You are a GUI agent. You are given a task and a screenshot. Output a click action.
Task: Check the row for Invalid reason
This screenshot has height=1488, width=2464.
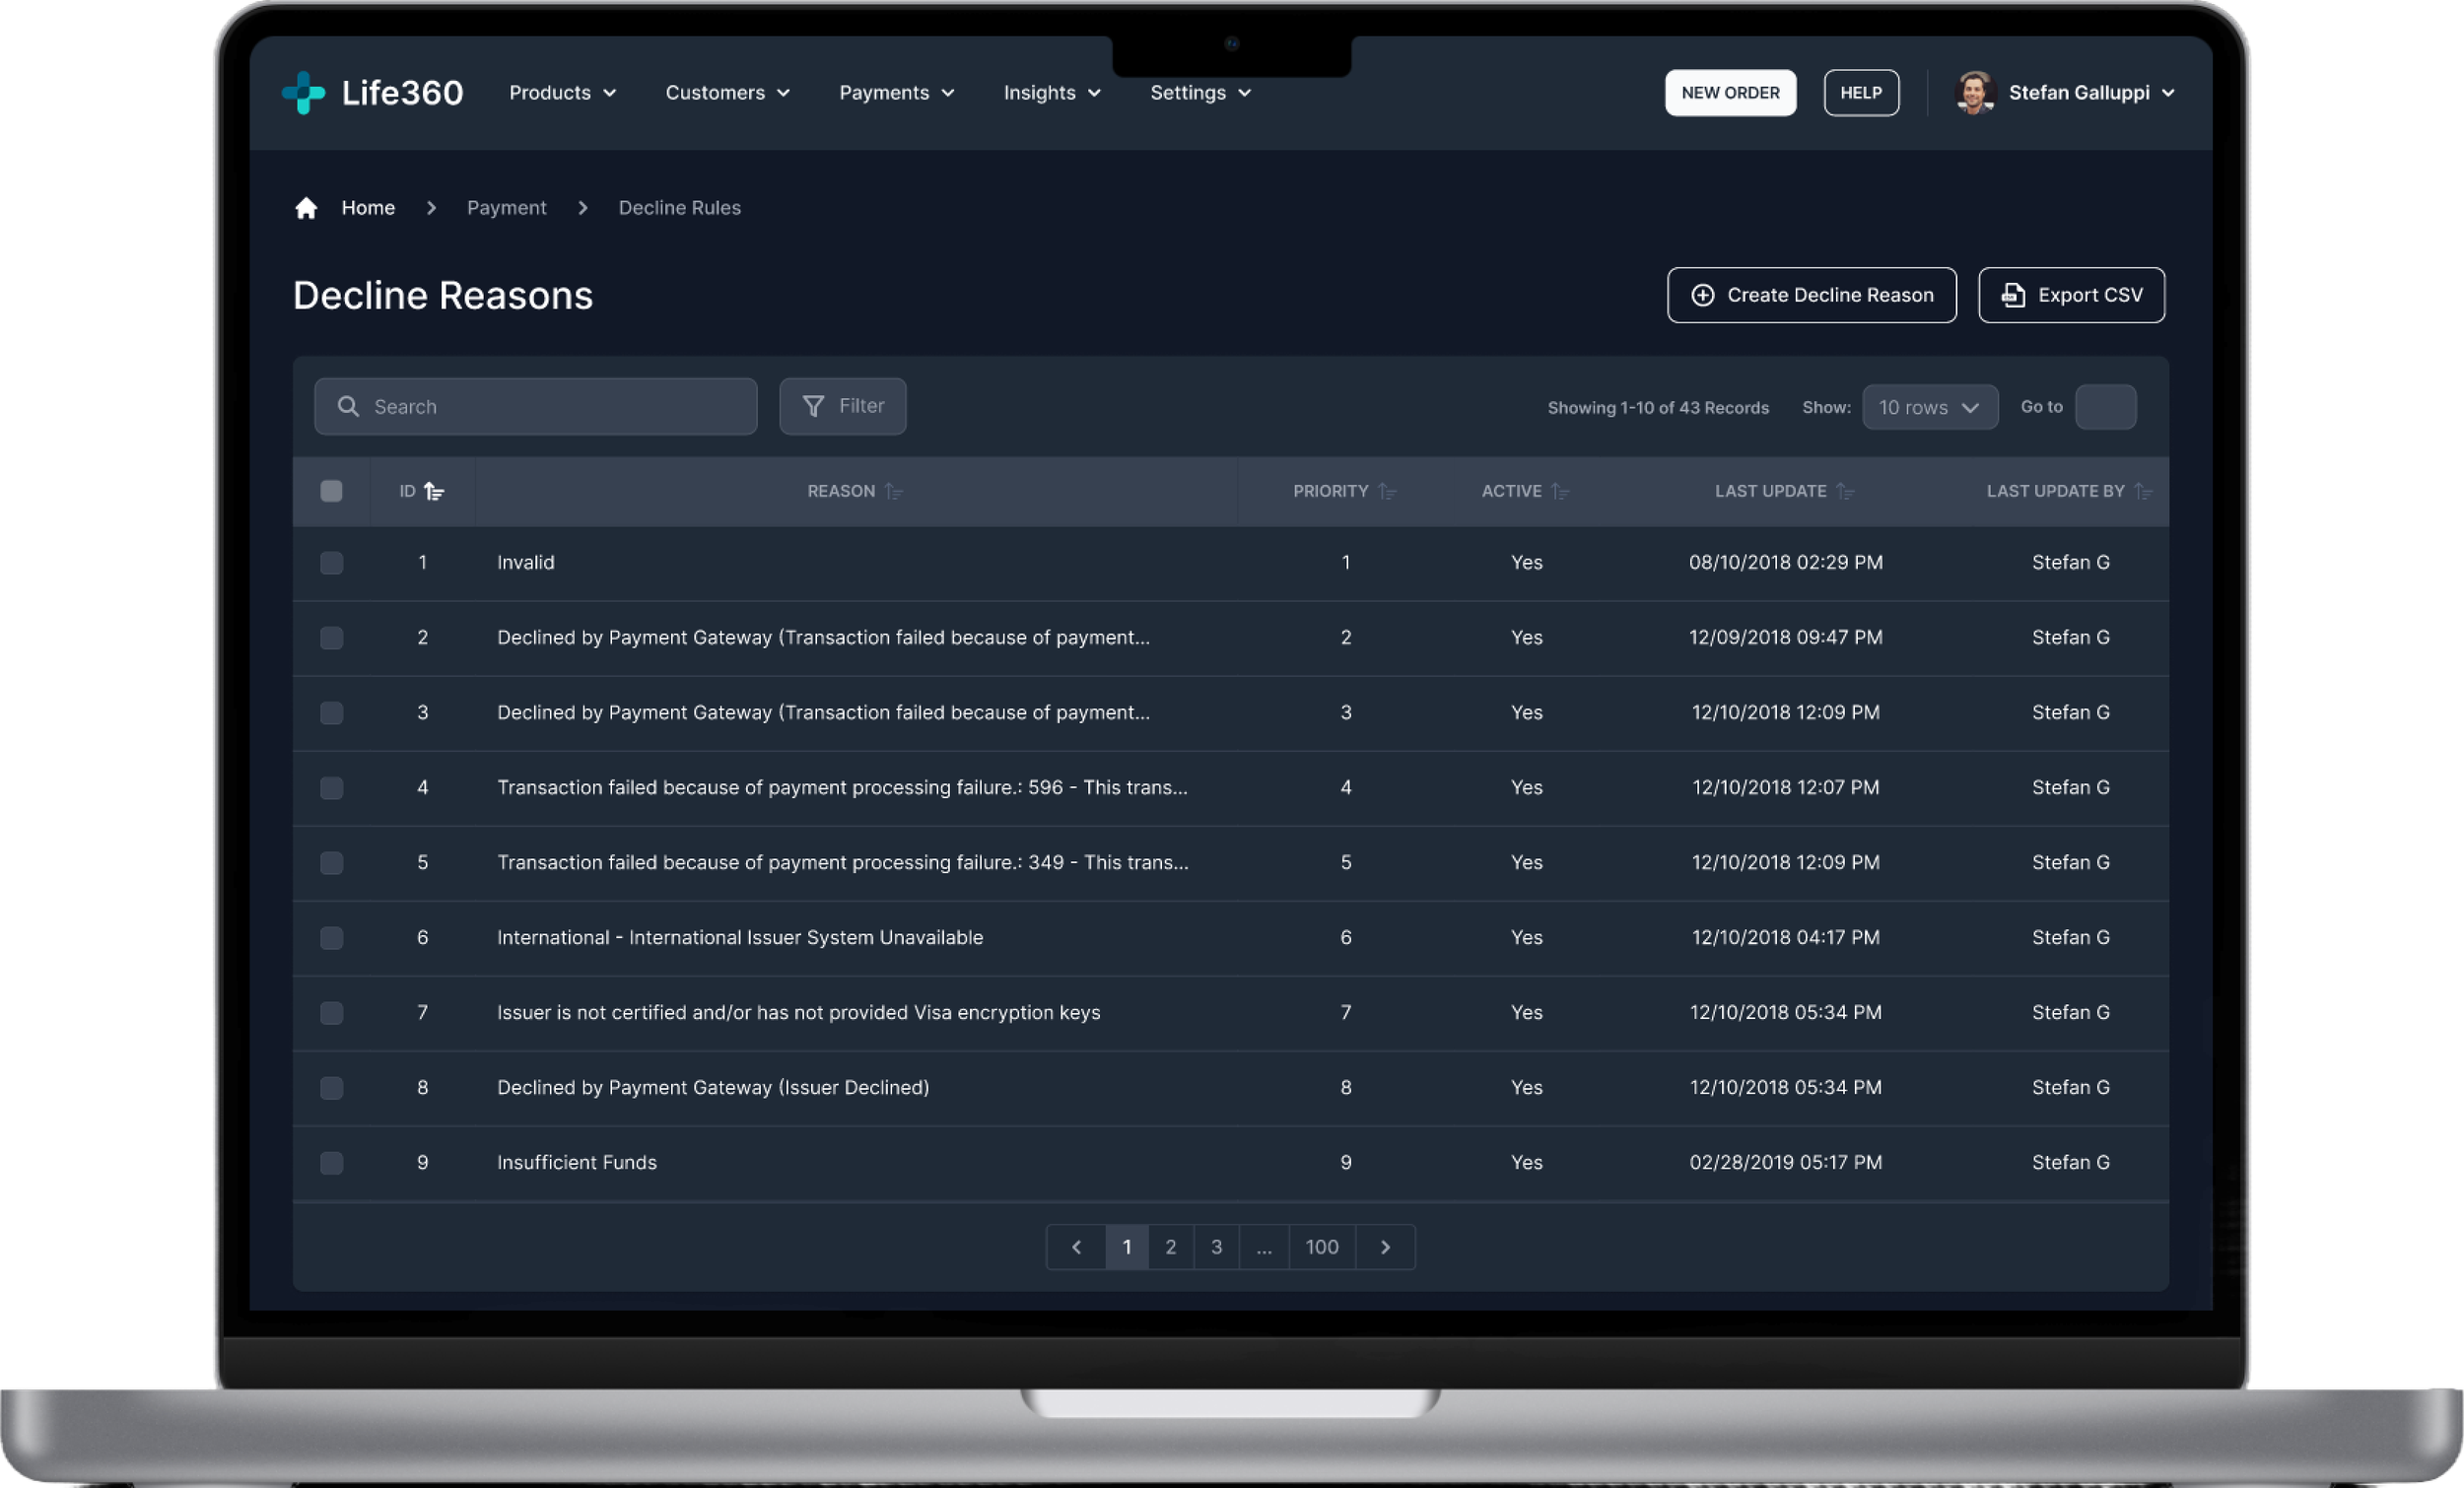(331, 563)
